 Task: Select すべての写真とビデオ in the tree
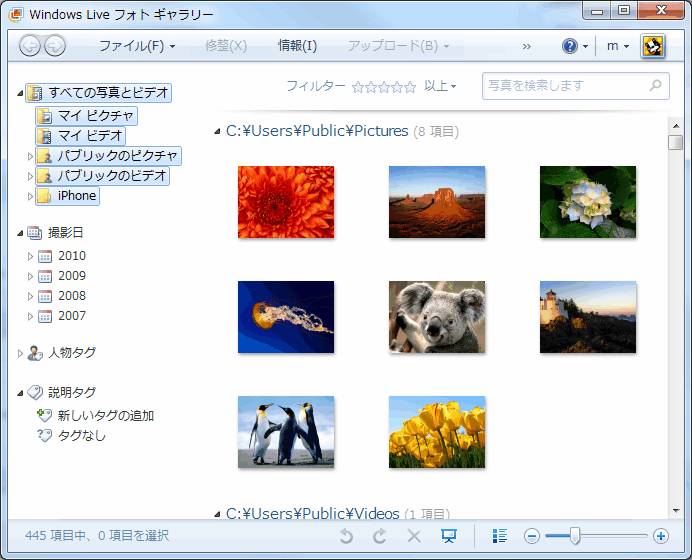98,93
